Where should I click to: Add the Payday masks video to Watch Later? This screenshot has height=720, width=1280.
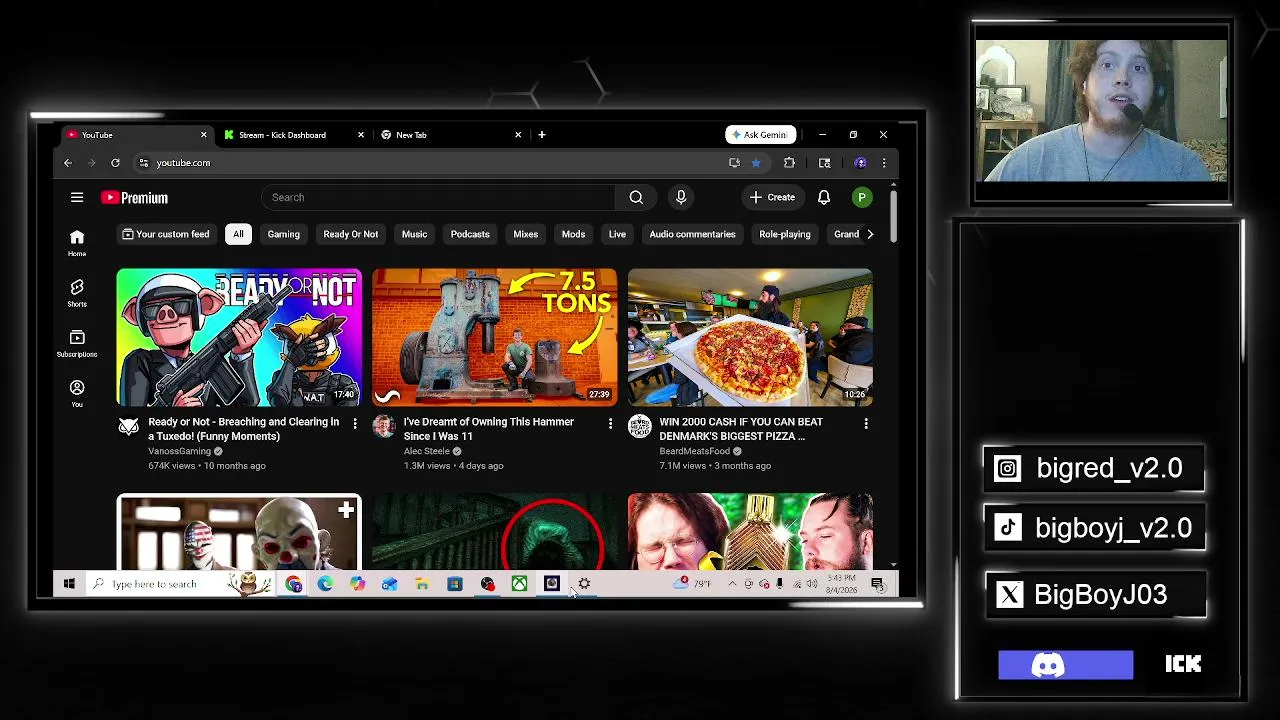pyautogui.click(x=346, y=511)
